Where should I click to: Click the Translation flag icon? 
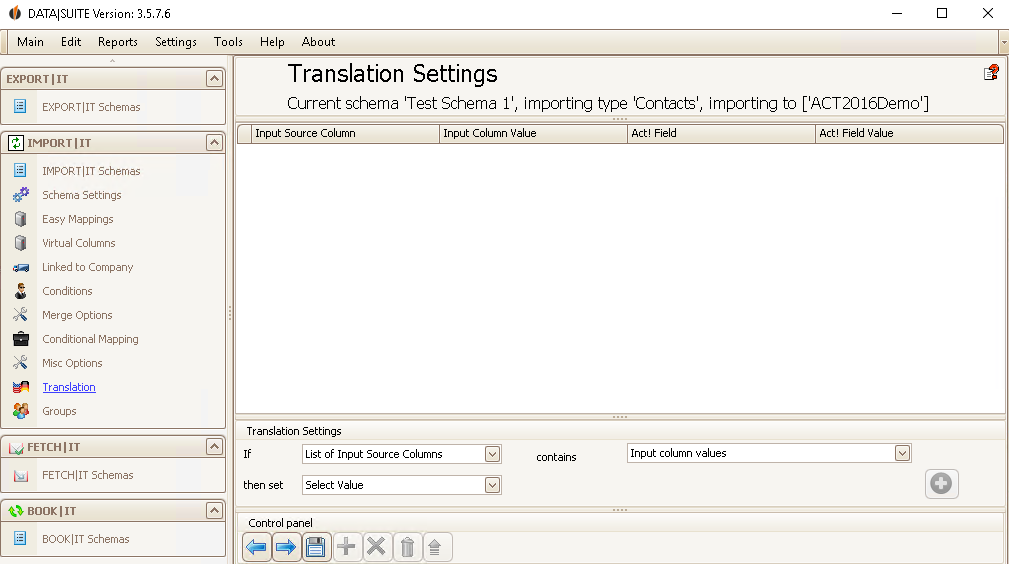tap(21, 387)
